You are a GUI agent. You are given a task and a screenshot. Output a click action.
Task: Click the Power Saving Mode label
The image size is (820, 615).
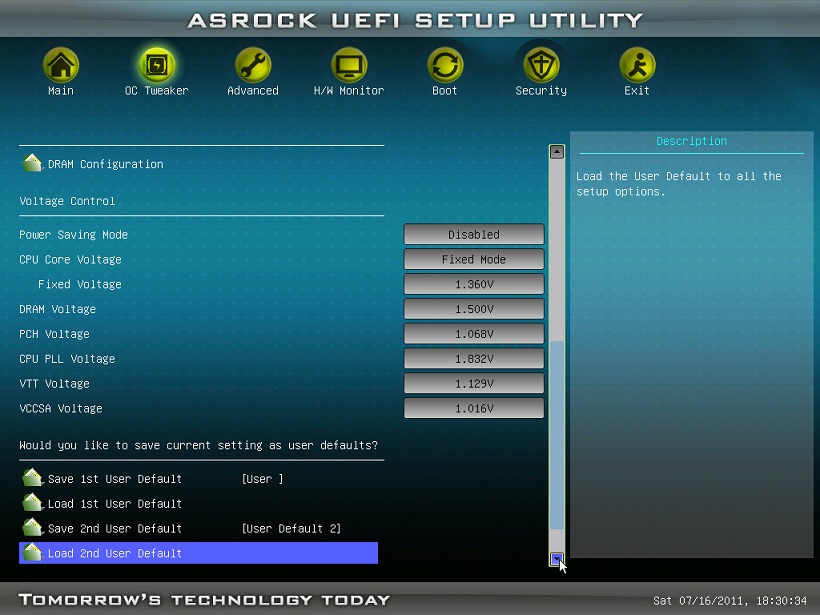click(x=73, y=235)
